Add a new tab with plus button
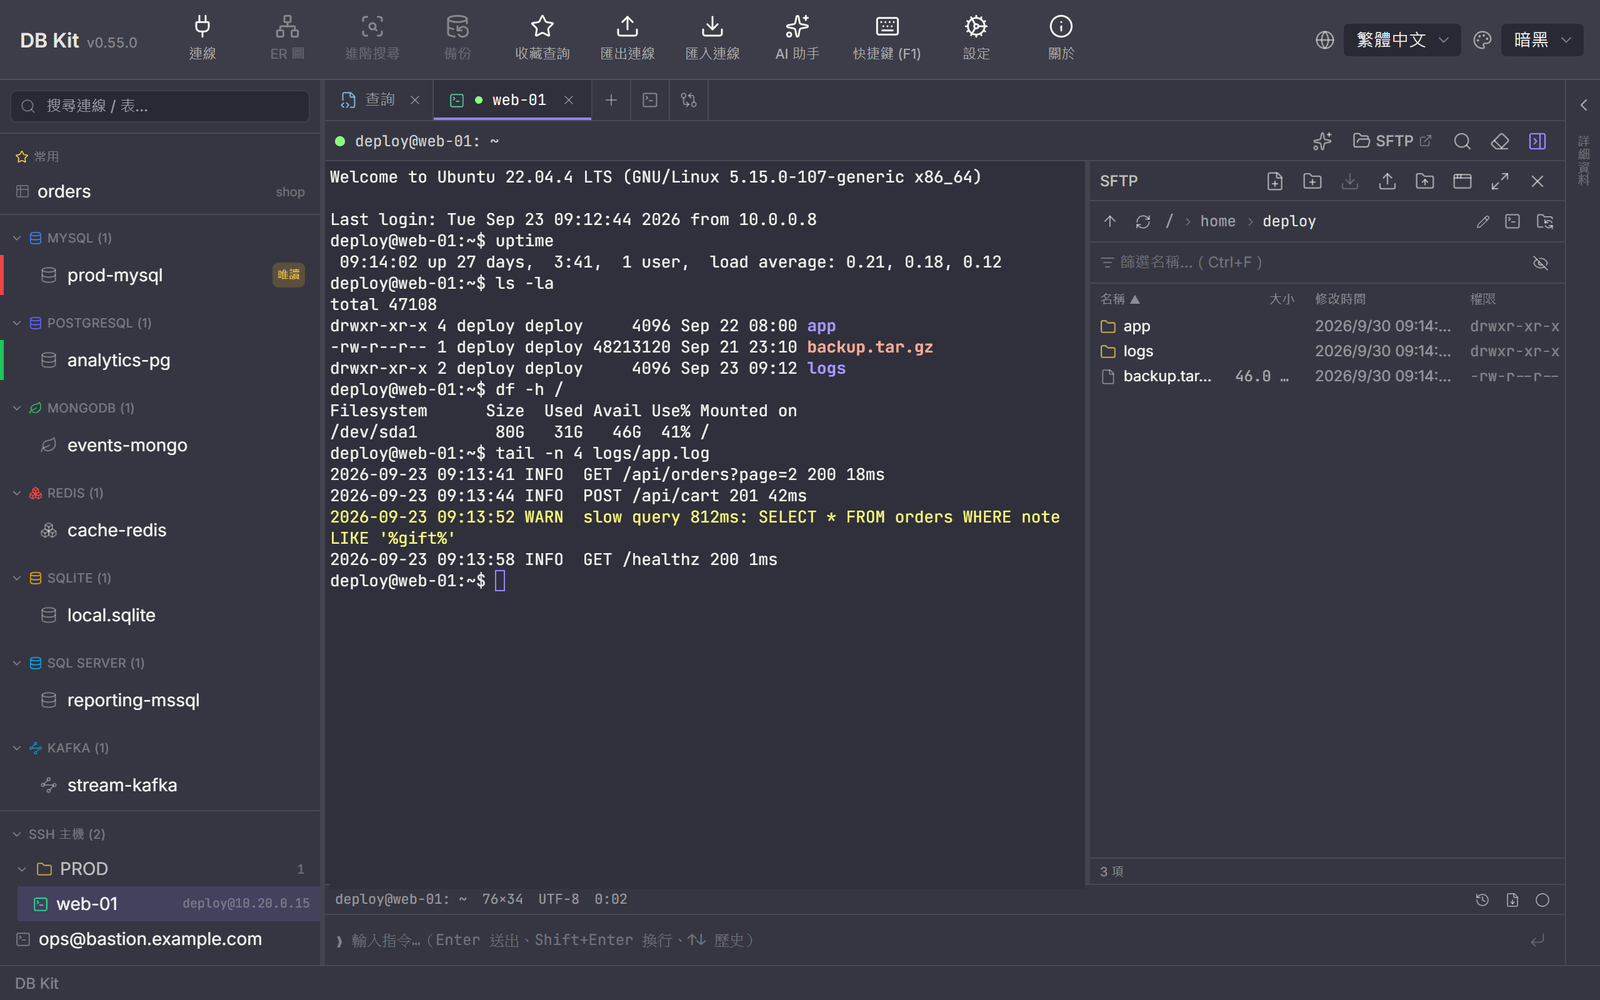 click(x=611, y=100)
